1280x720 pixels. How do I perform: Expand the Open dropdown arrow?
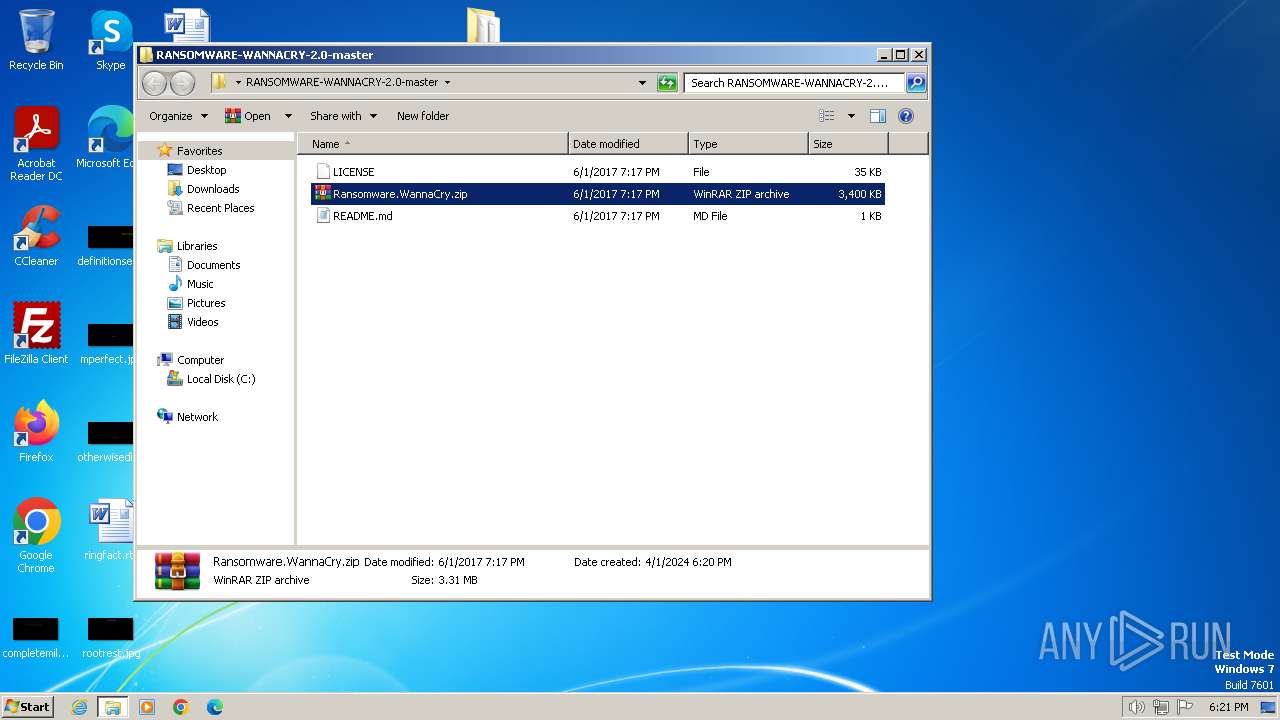click(x=288, y=116)
